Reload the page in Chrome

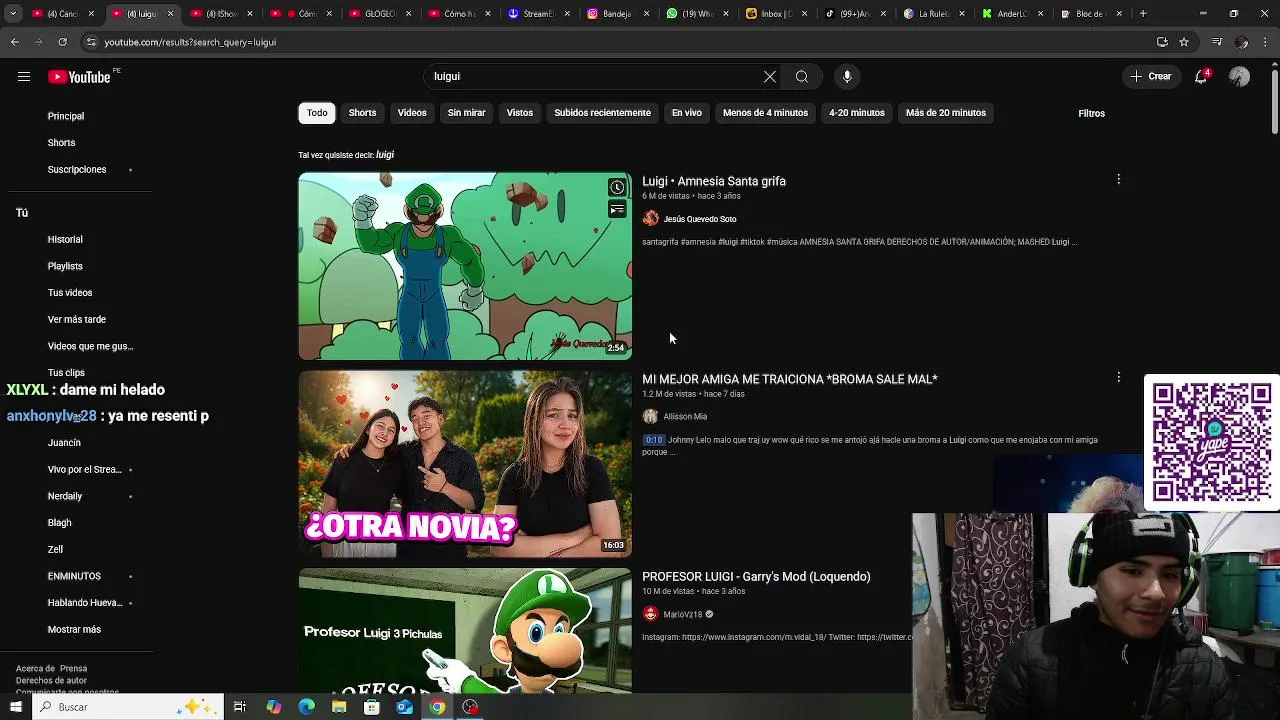point(62,42)
